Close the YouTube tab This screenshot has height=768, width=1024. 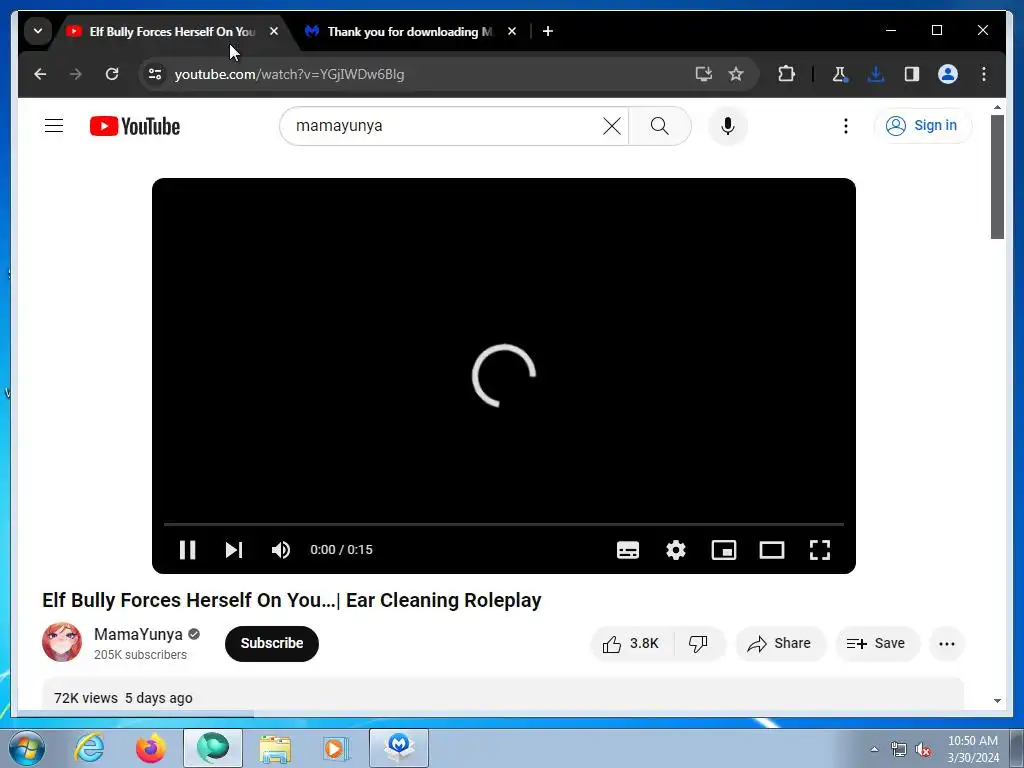pos(274,31)
